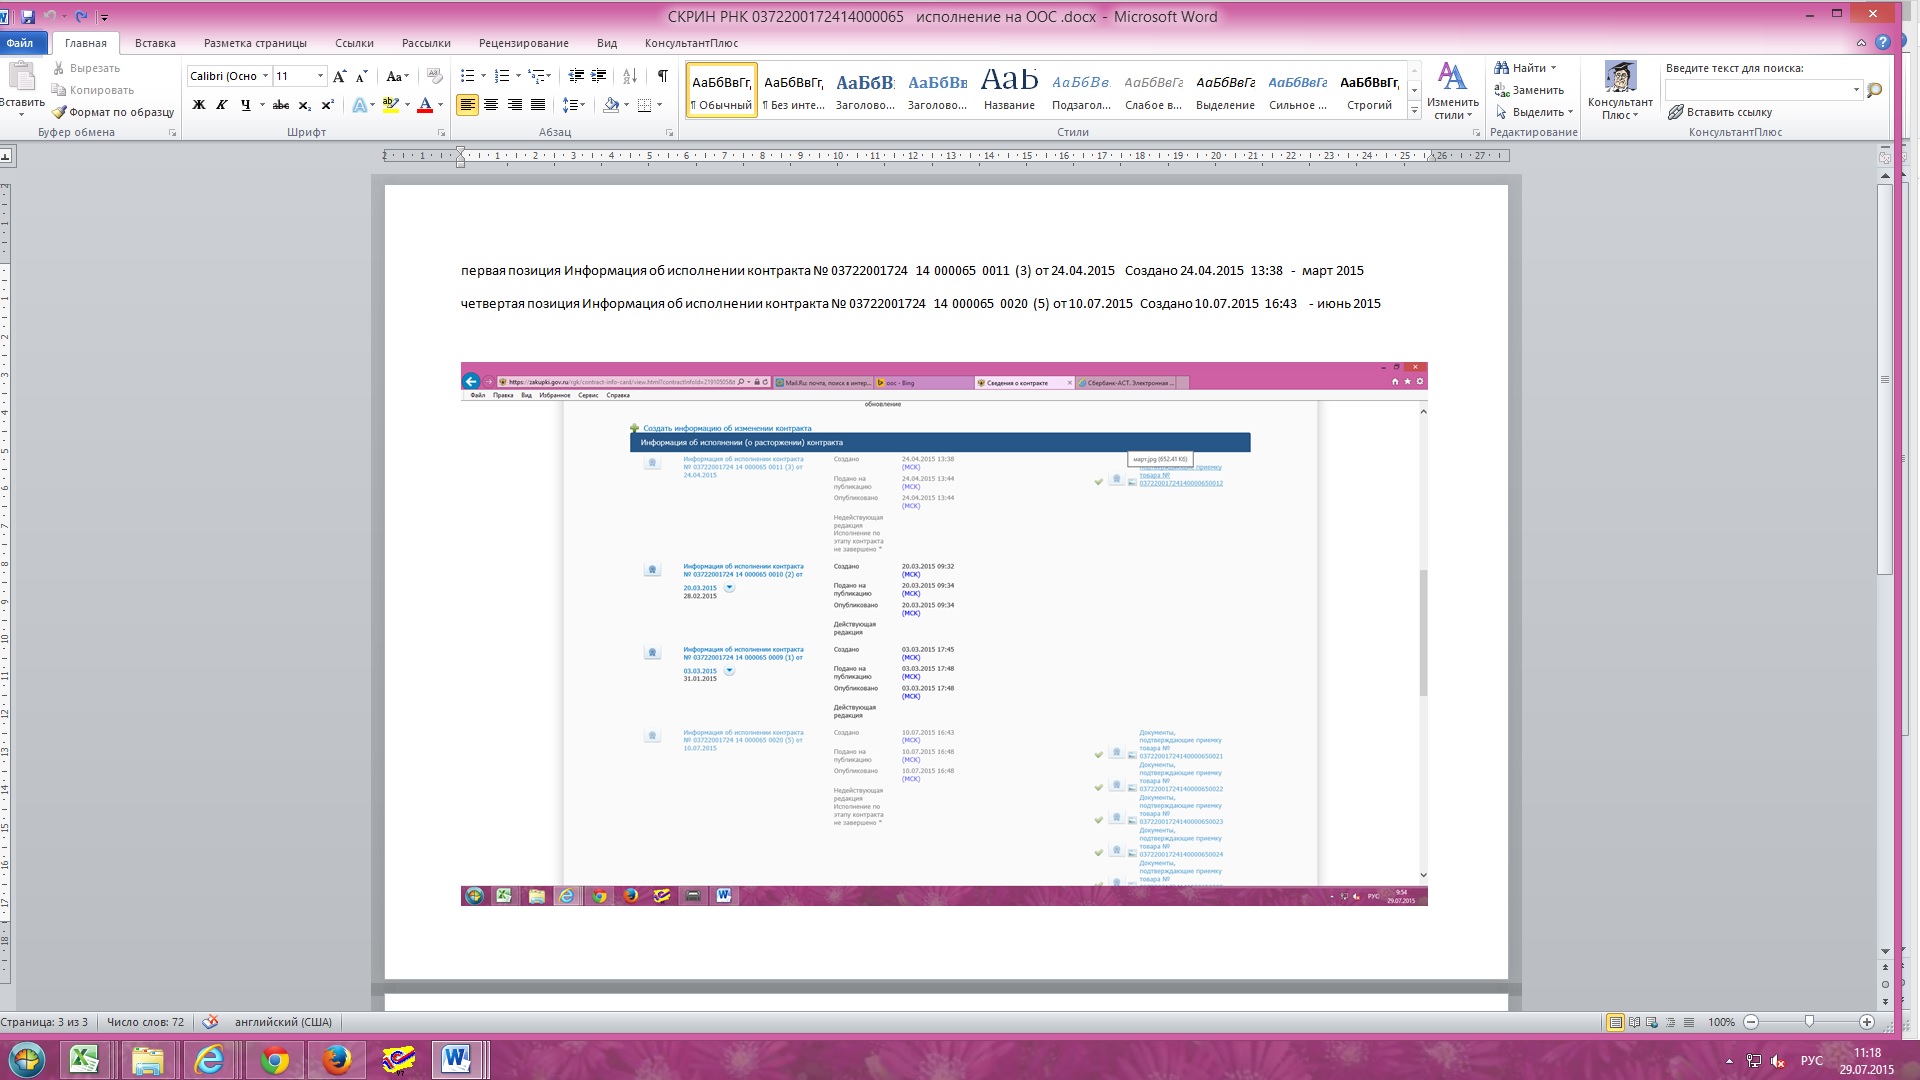The width and height of the screenshot is (1920, 1080).
Task: Switch to the Рецензирование tab
Action: pyautogui.click(x=523, y=43)
